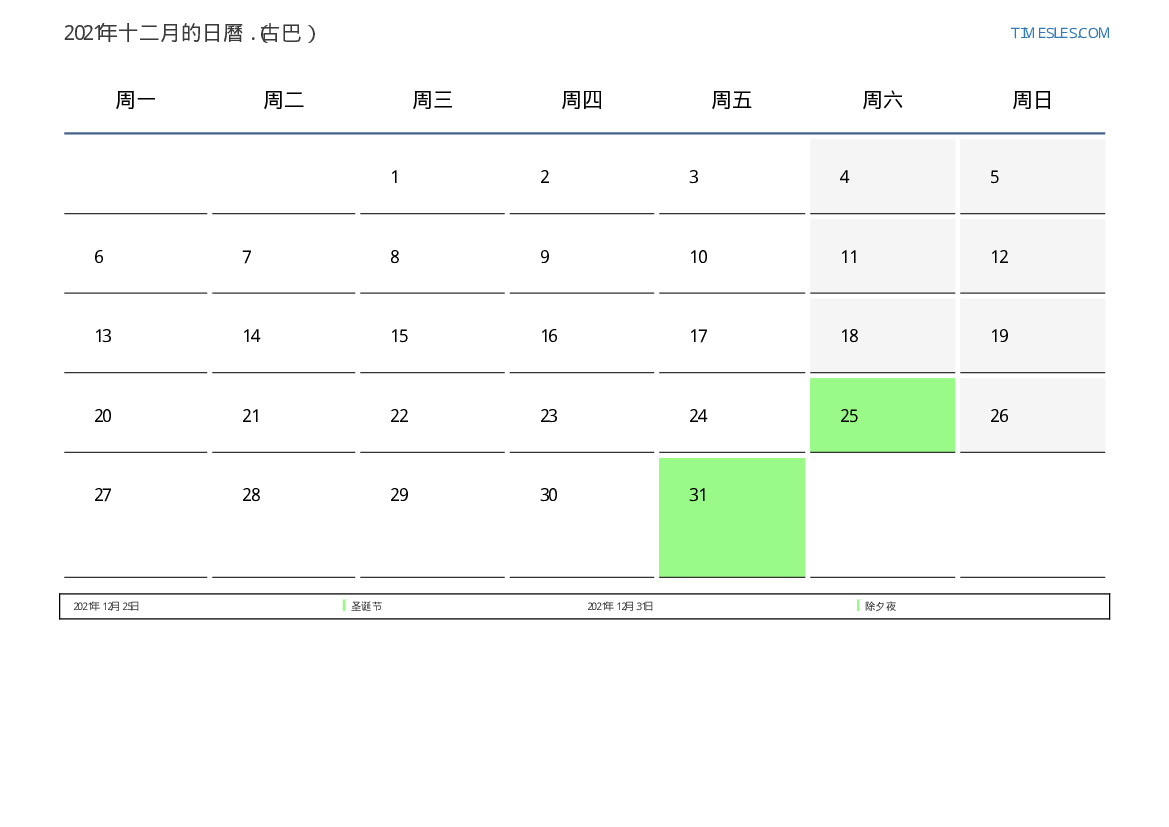Click the calendar title for December 2021
The width and height of the screenshot is (1169, 827).
click(x=191, y=33)
